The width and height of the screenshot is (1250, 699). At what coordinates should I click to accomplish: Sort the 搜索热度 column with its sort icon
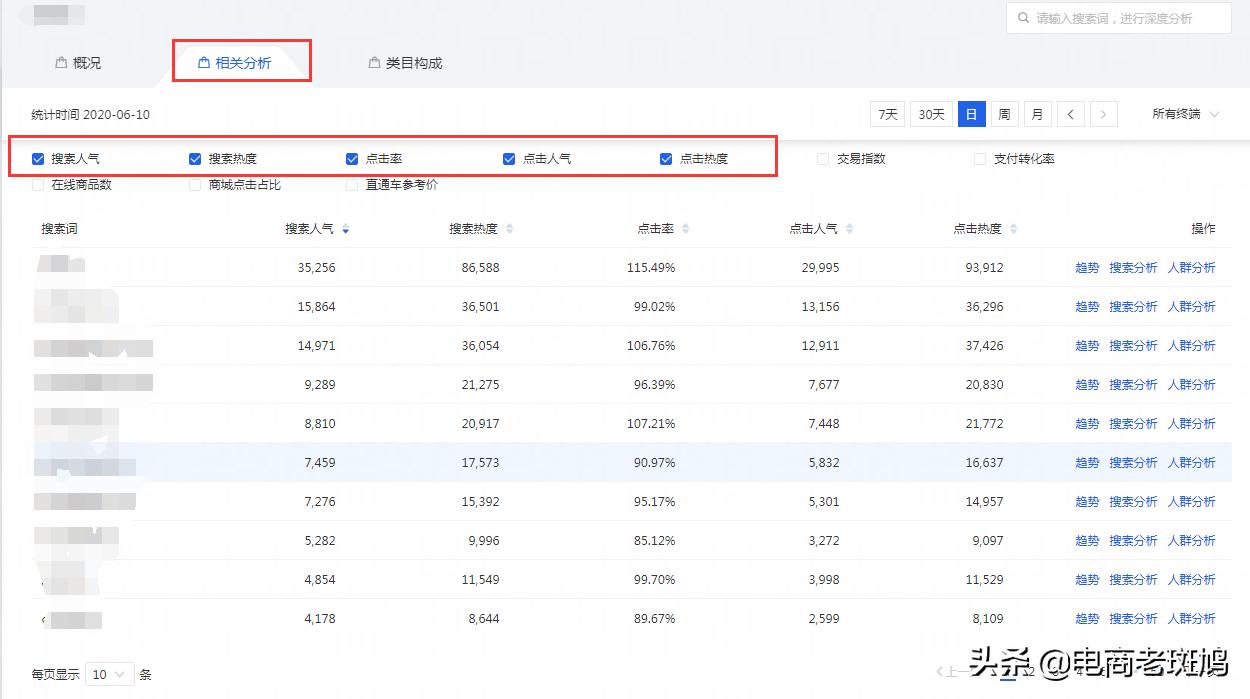[509, 228]
